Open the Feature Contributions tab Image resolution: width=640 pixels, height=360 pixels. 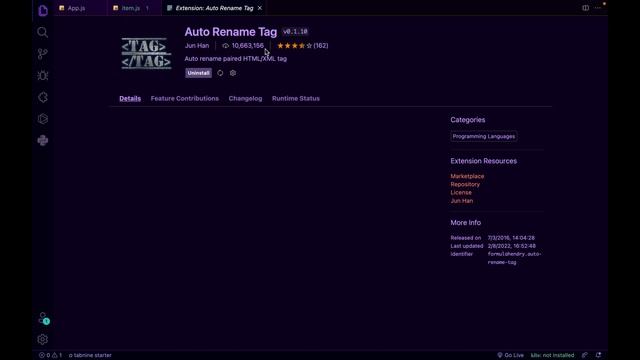(184, 98)
